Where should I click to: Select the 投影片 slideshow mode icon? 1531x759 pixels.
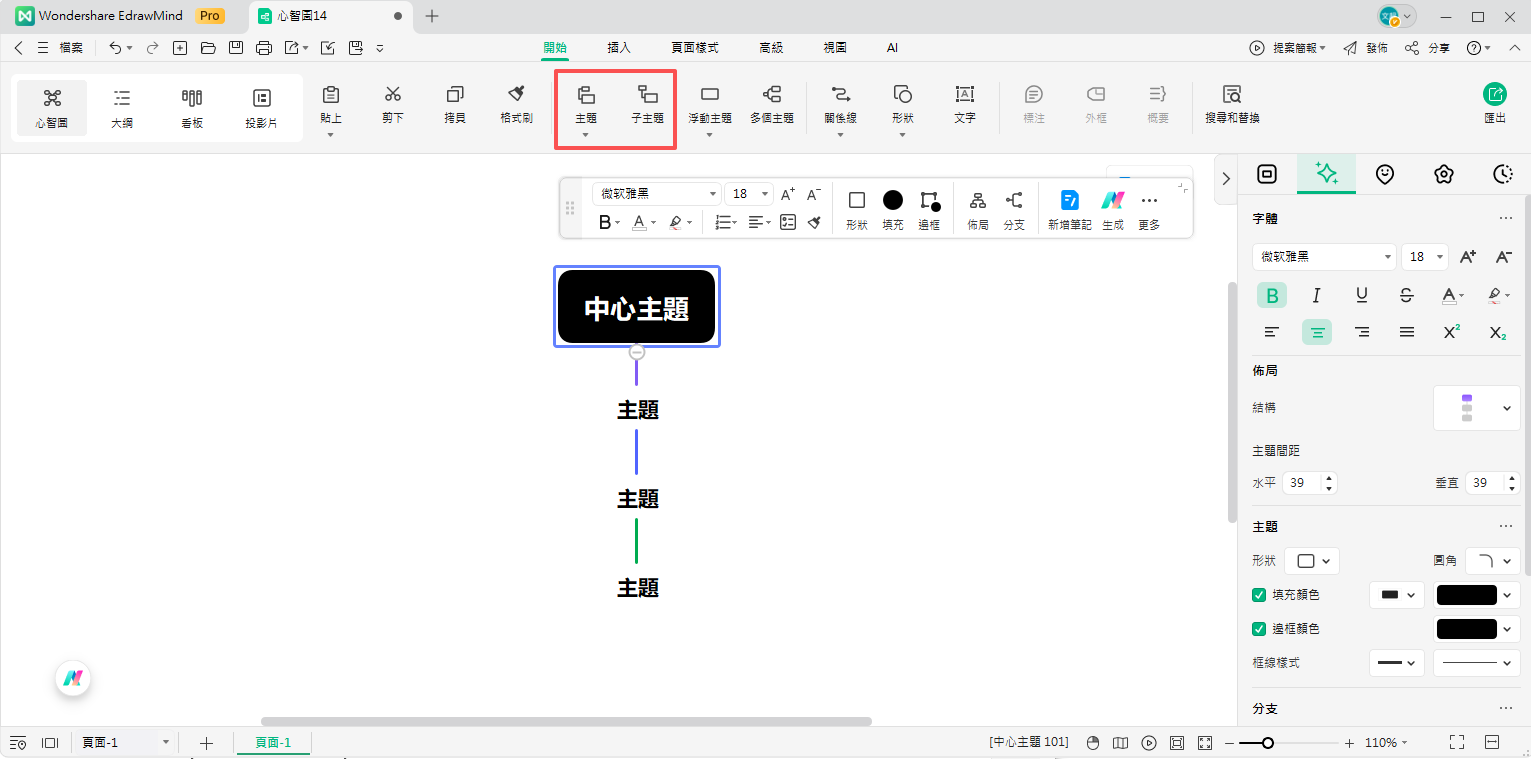tap(261, 106)
